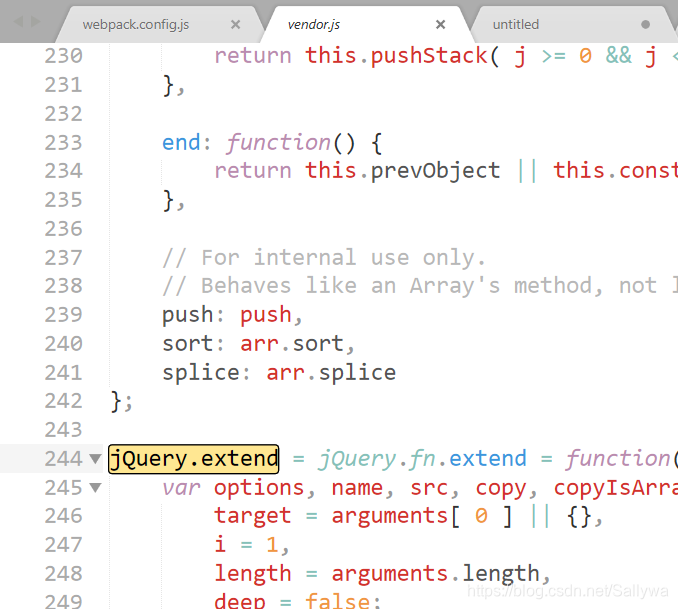Click the comment 'For internal use only.'
The height and width of the screenshot is (609, 678).
(x=324, y=258)
